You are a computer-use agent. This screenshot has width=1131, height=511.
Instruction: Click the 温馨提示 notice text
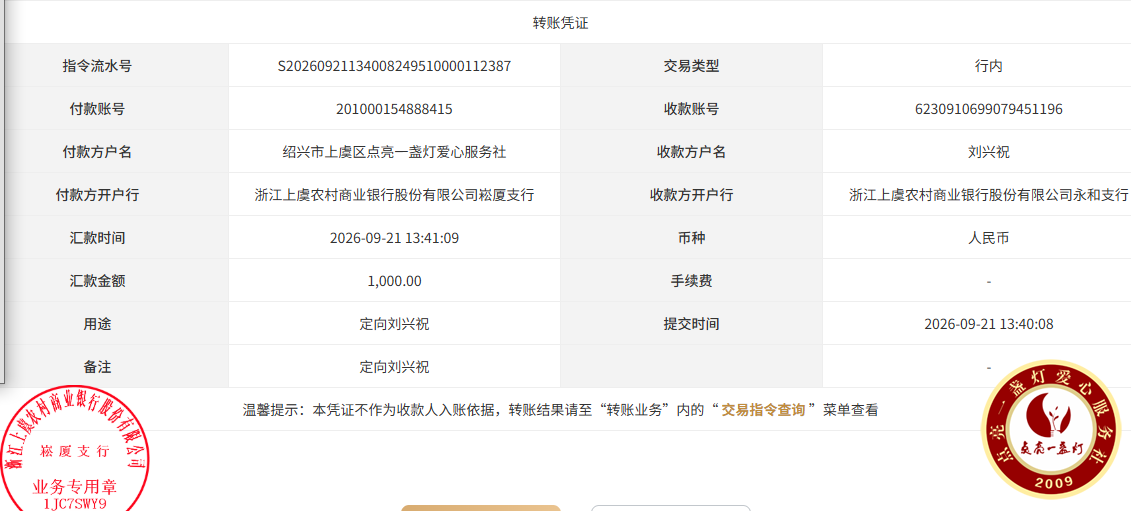[560, 411]
